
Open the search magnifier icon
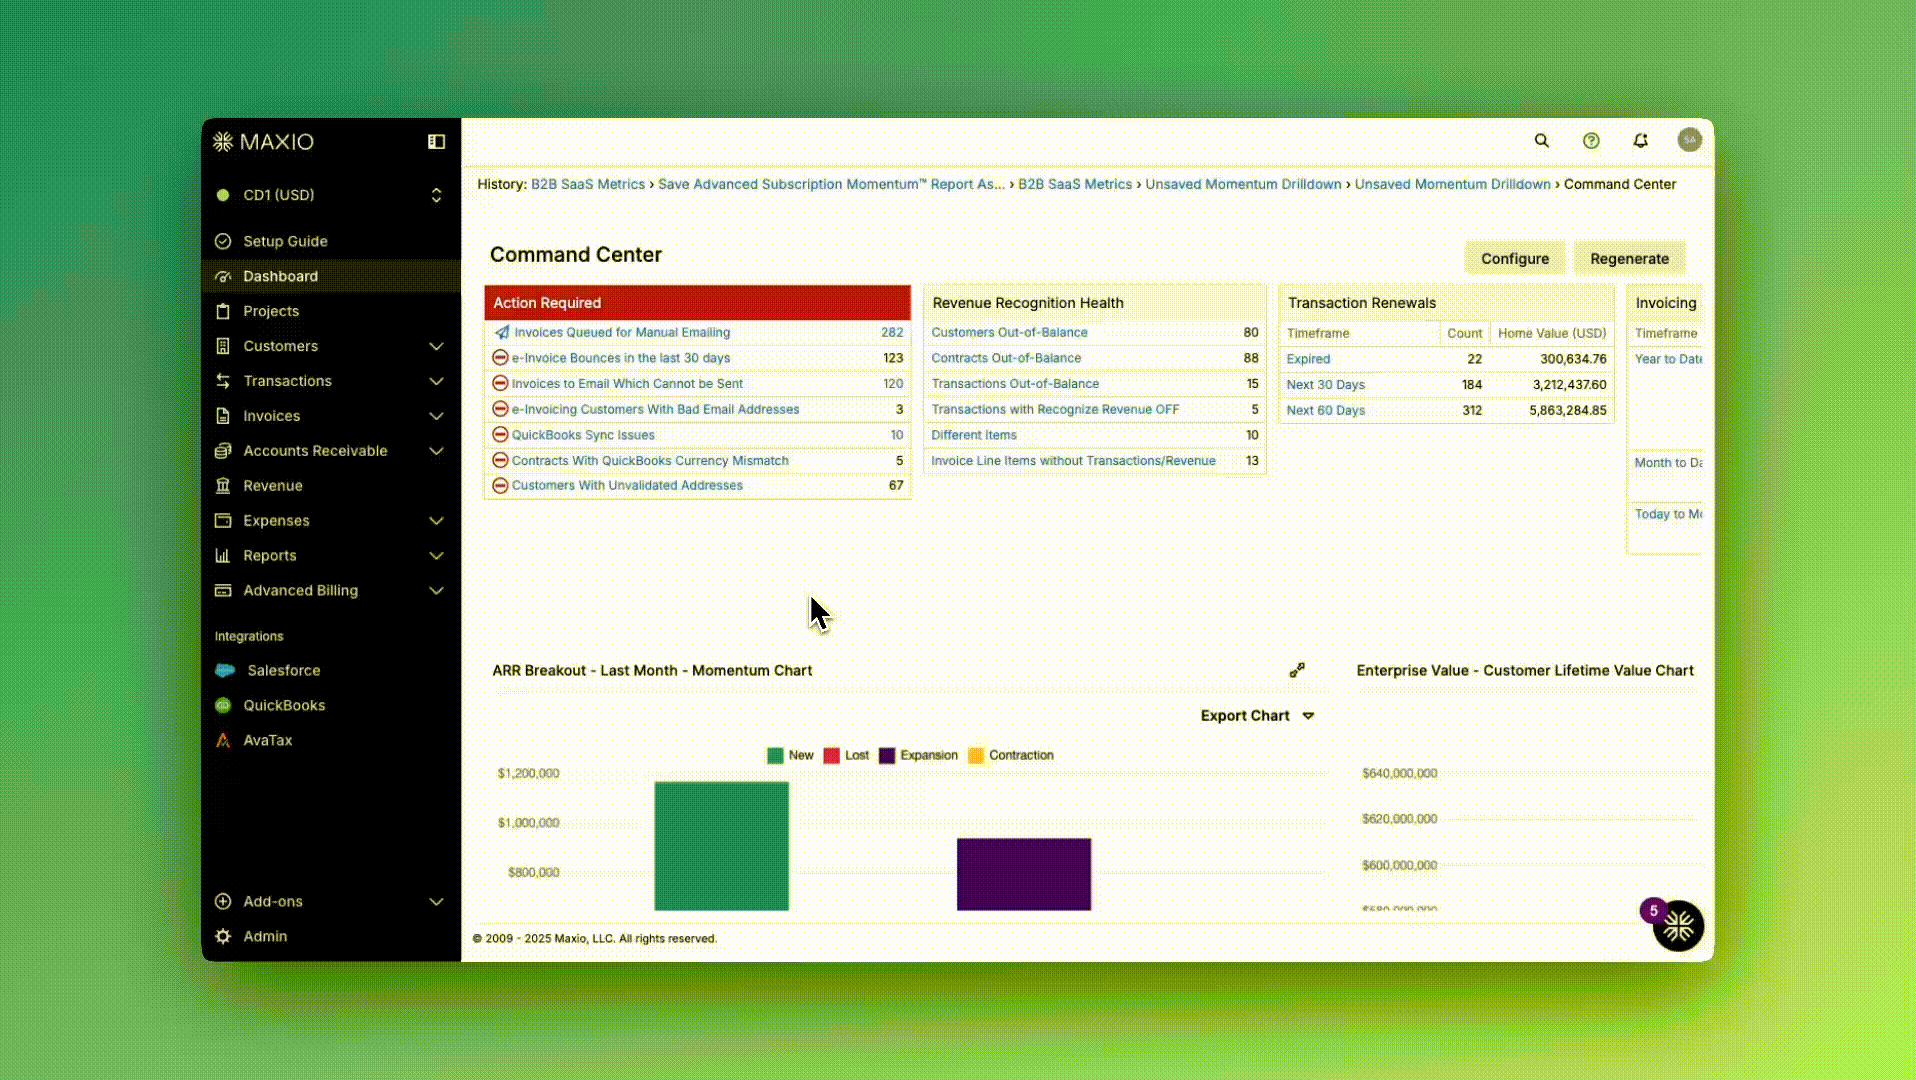pyautogui.click(x=1541, y=141)
